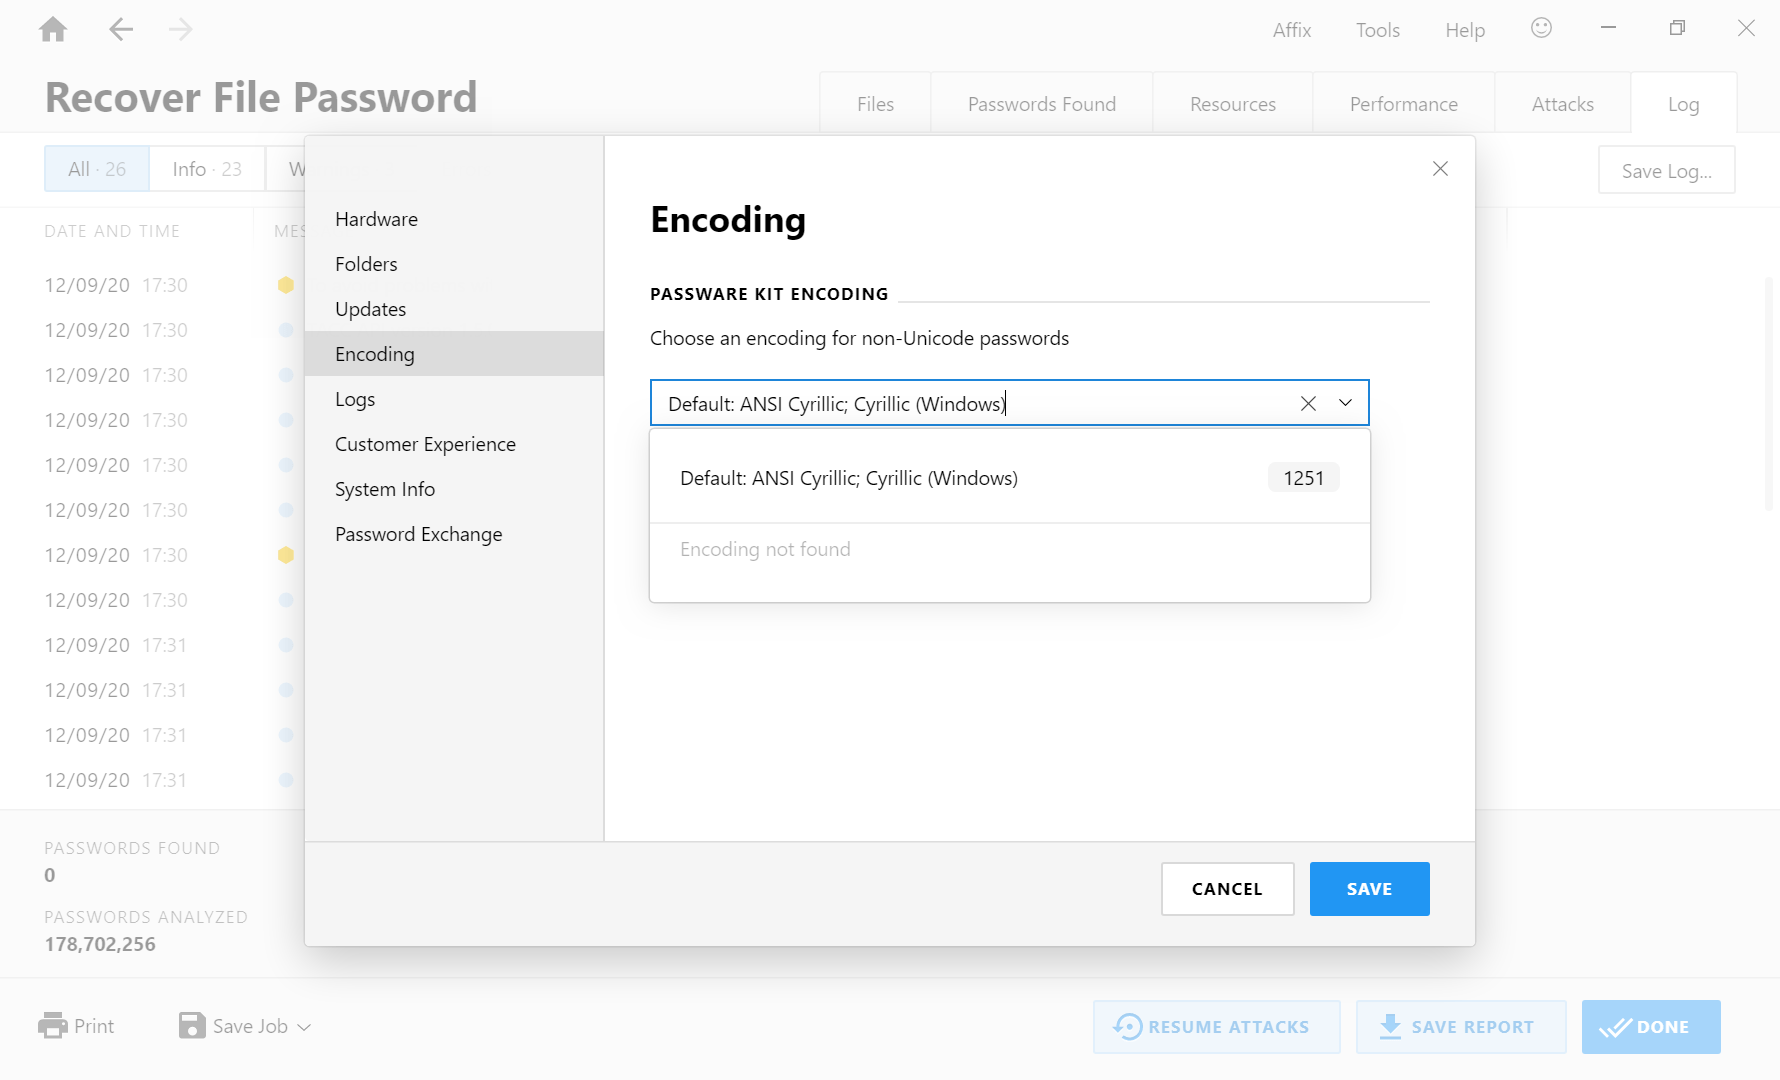Open the smiley feedback icon

(1541, 29)
